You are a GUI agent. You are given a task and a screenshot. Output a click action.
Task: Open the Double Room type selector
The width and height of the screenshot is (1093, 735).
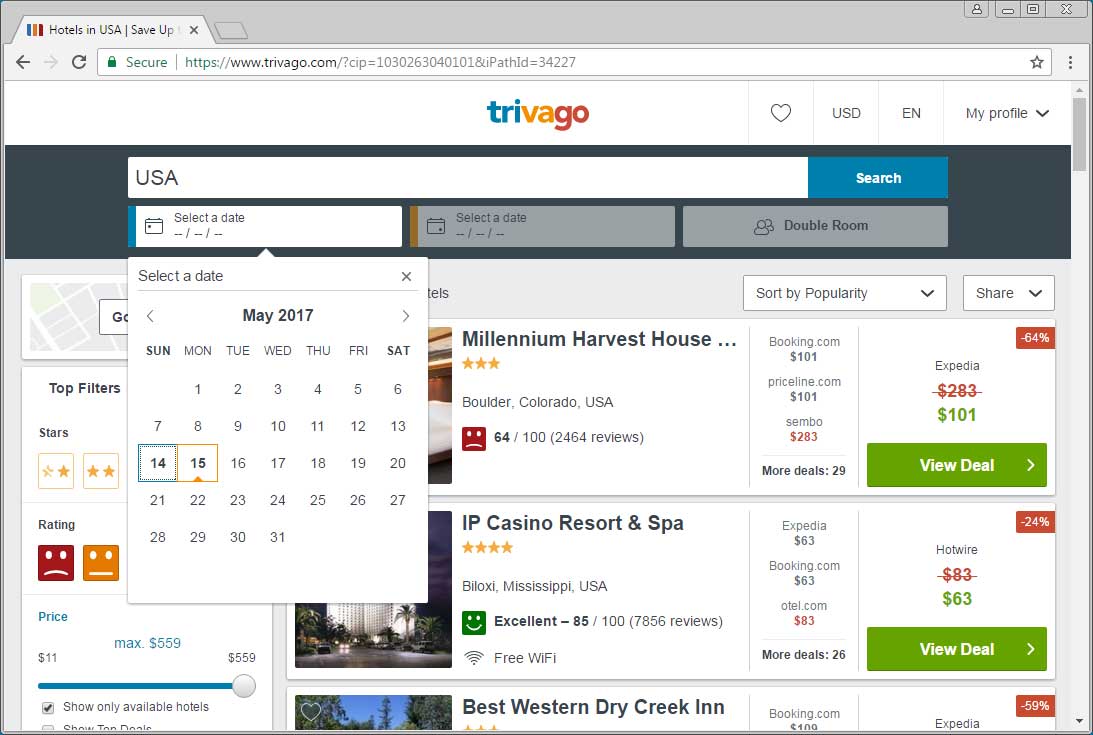point(815,226)
